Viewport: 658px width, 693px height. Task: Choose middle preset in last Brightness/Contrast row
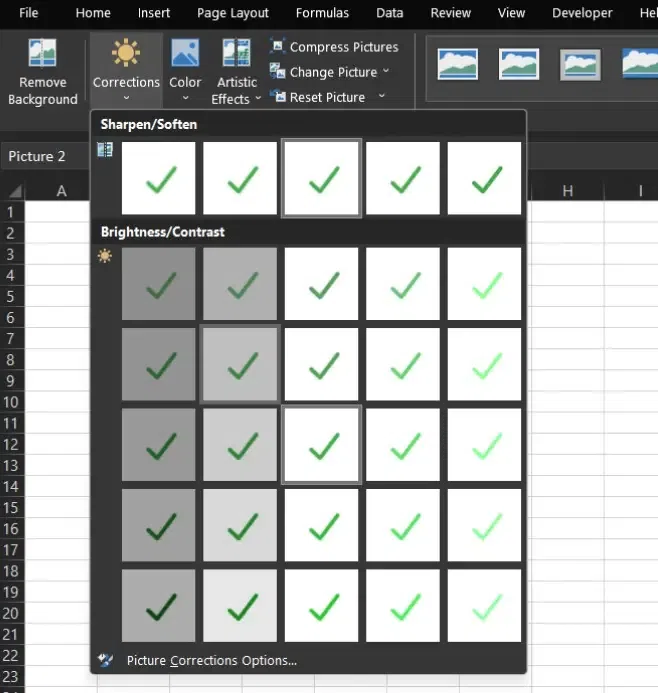(321, 605)
